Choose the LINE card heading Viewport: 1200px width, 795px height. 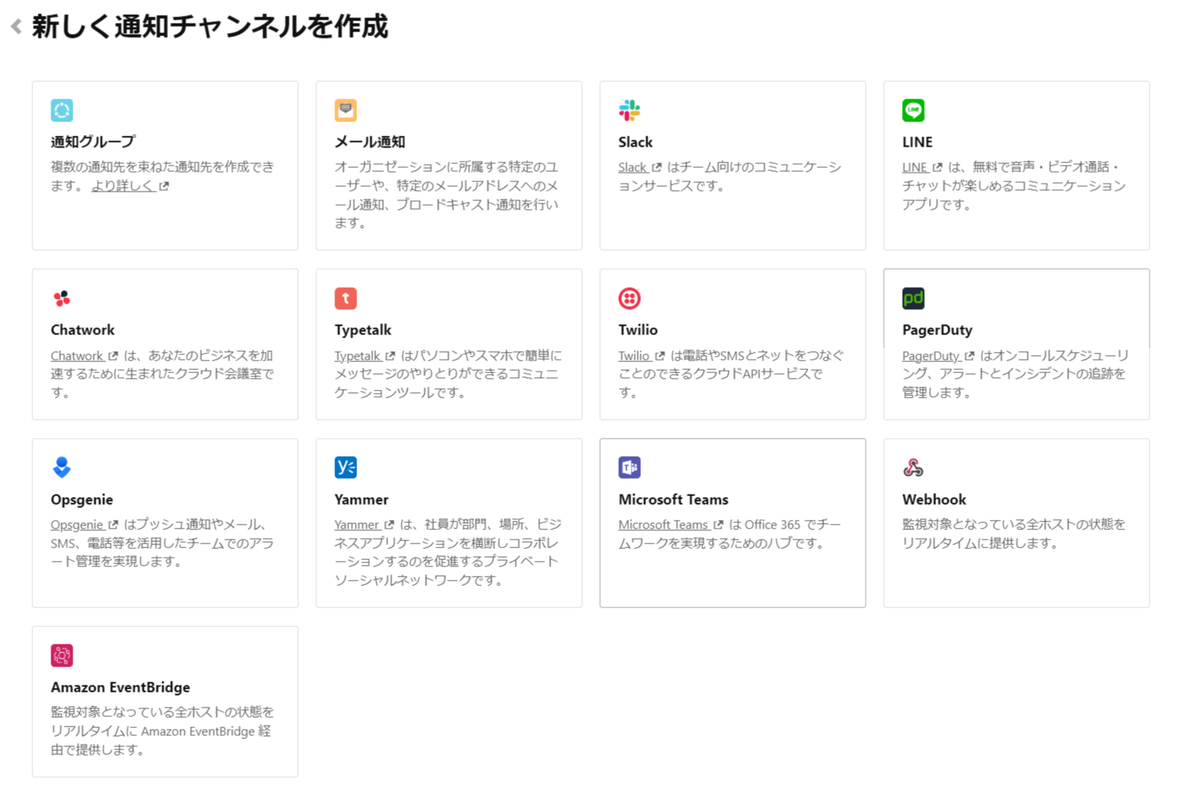(917, 142)
